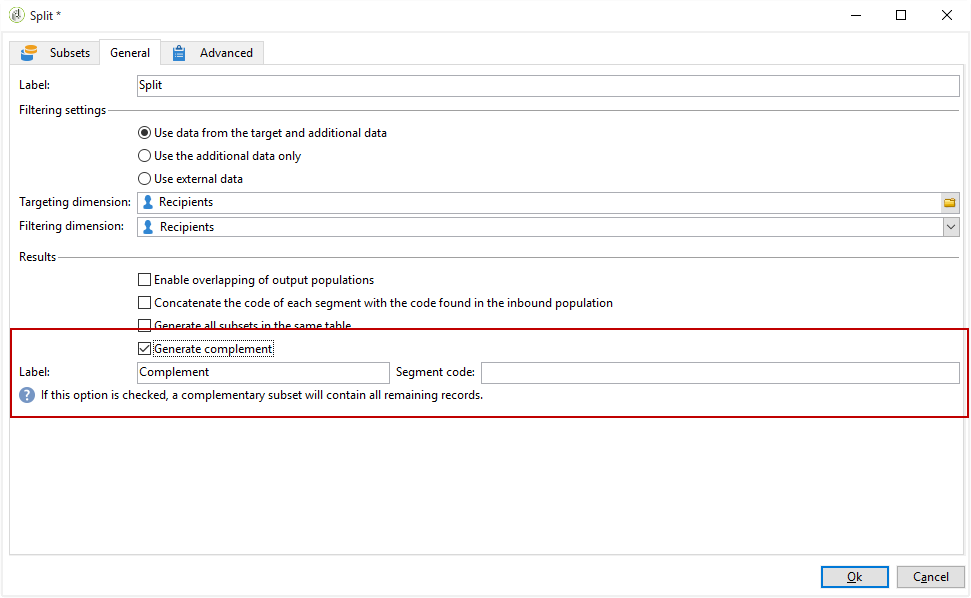Confirm with the Ok button
This screenshot has width=971, height=598.
point(855,577)
